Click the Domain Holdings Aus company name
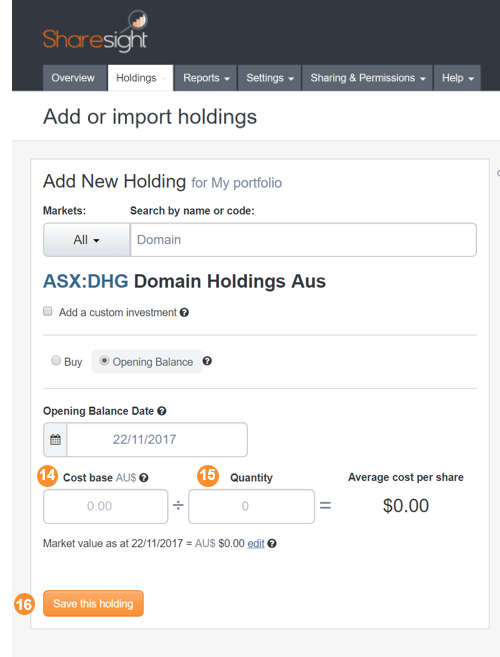 coord(230,281)
